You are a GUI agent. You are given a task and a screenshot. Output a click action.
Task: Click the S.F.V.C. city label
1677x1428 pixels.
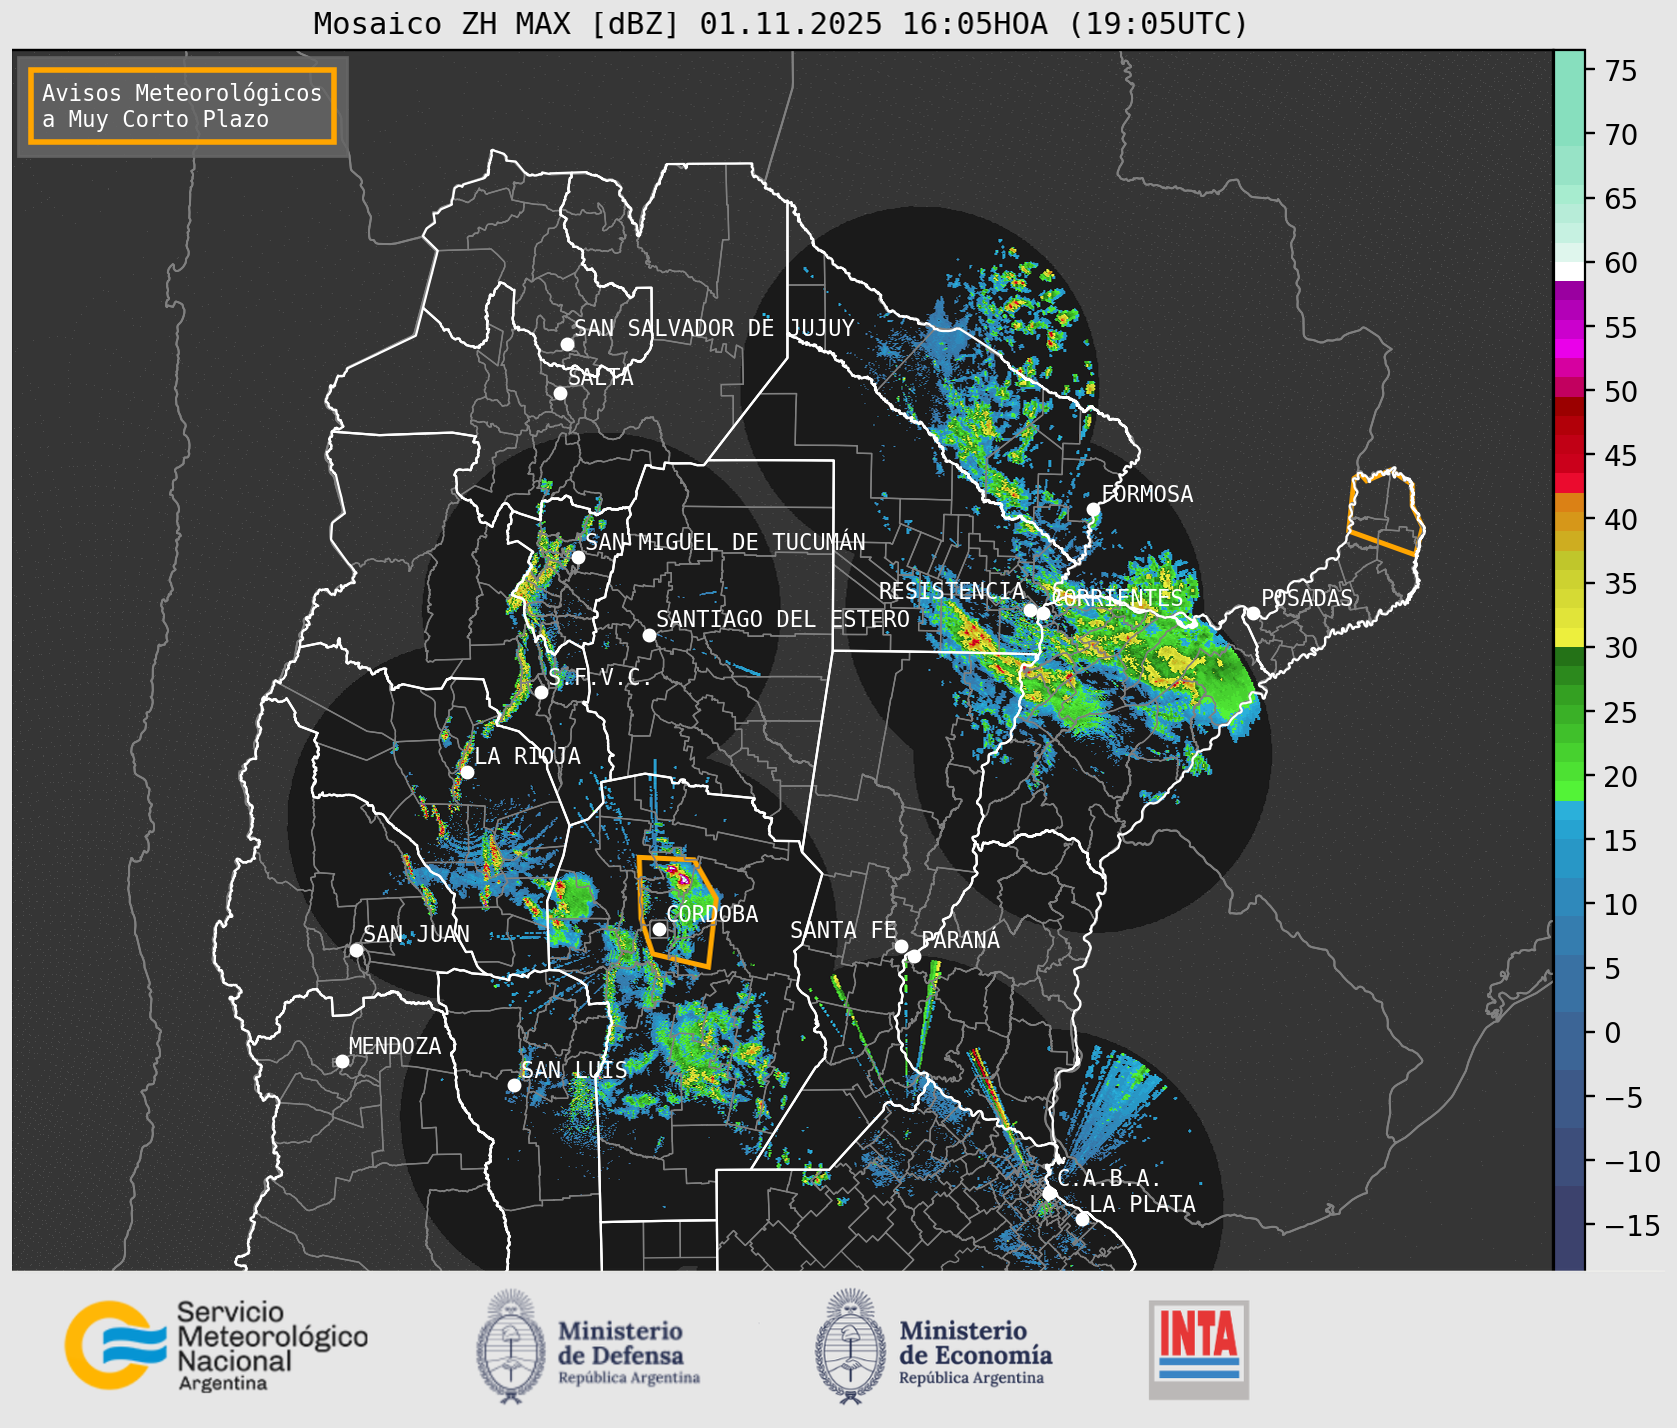599,678
